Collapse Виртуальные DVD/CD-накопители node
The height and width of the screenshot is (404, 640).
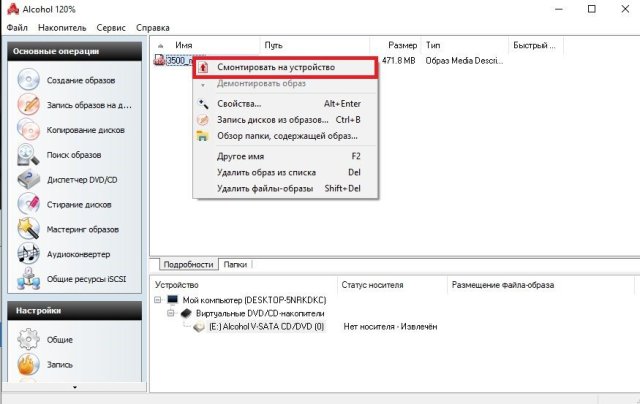[170, 313]
